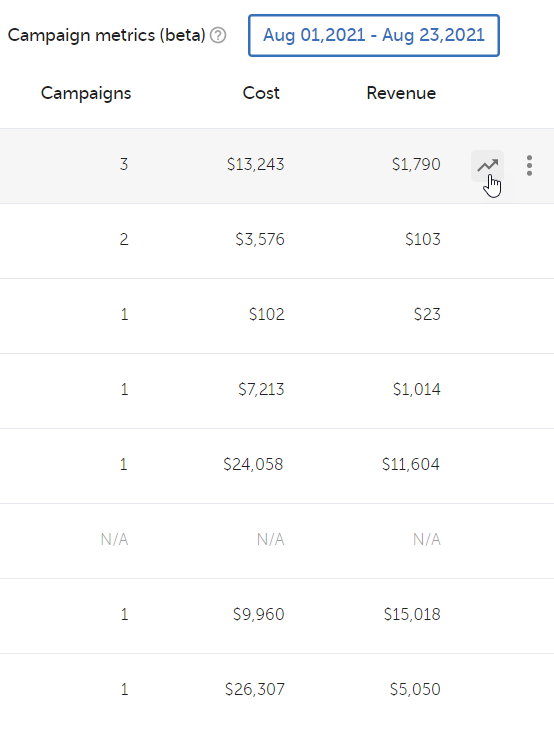Select the row with revenue $11,604
The width and height of the screenshot is (554, 747).
click(x=277, y=466)
